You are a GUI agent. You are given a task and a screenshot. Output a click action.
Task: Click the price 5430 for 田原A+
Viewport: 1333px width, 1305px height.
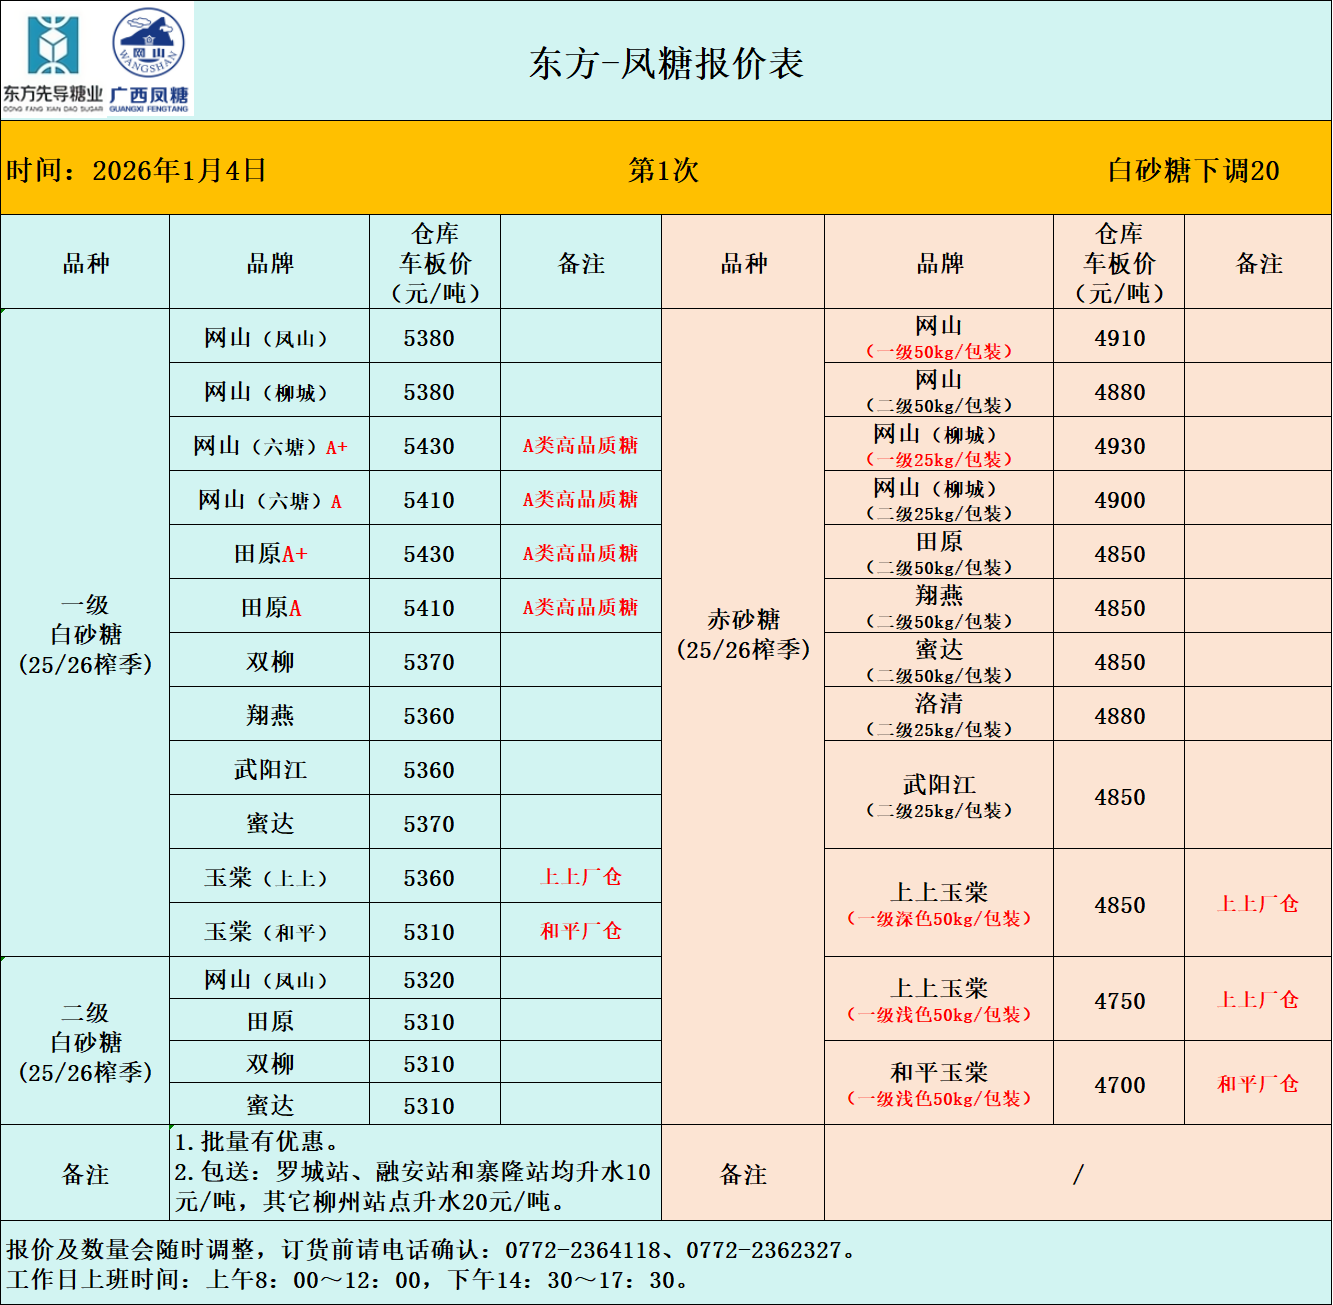pyautogui.click(x=429, y=554)
